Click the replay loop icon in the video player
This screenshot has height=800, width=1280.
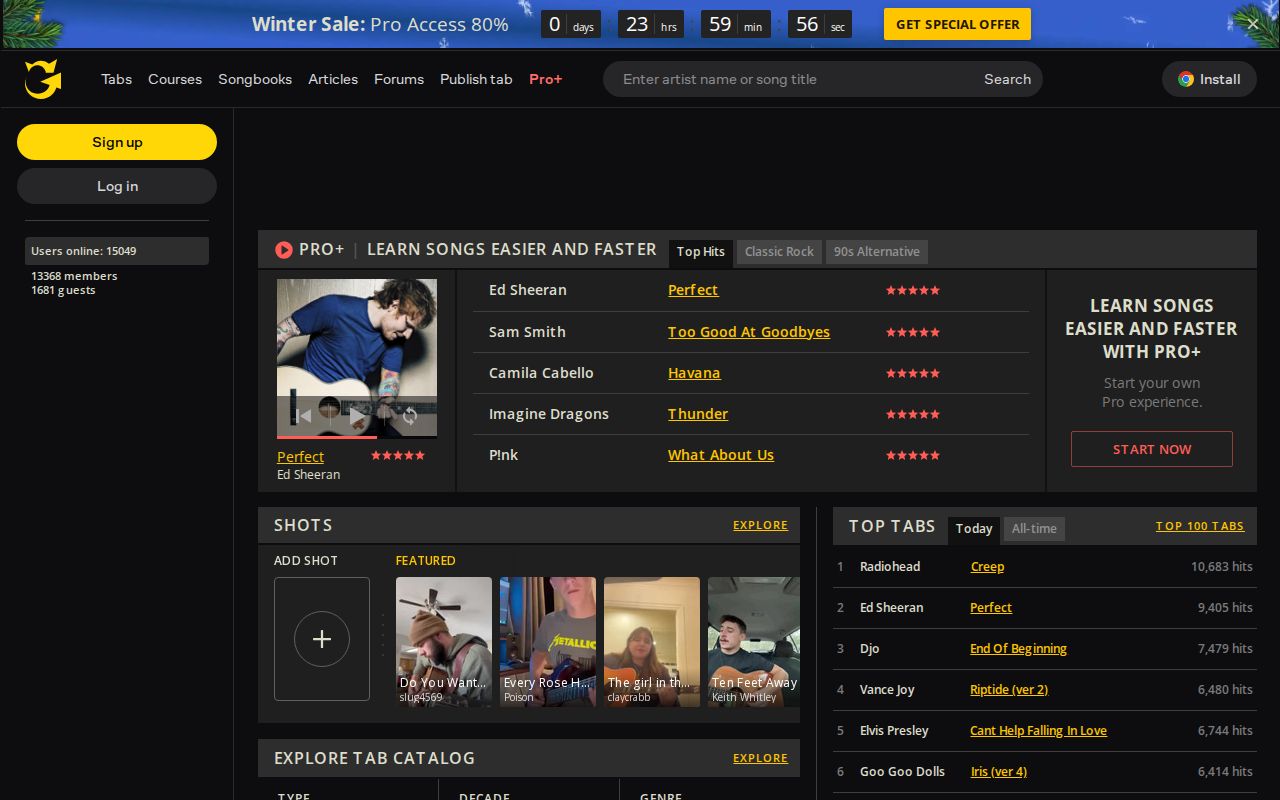(x=409, y=415)
